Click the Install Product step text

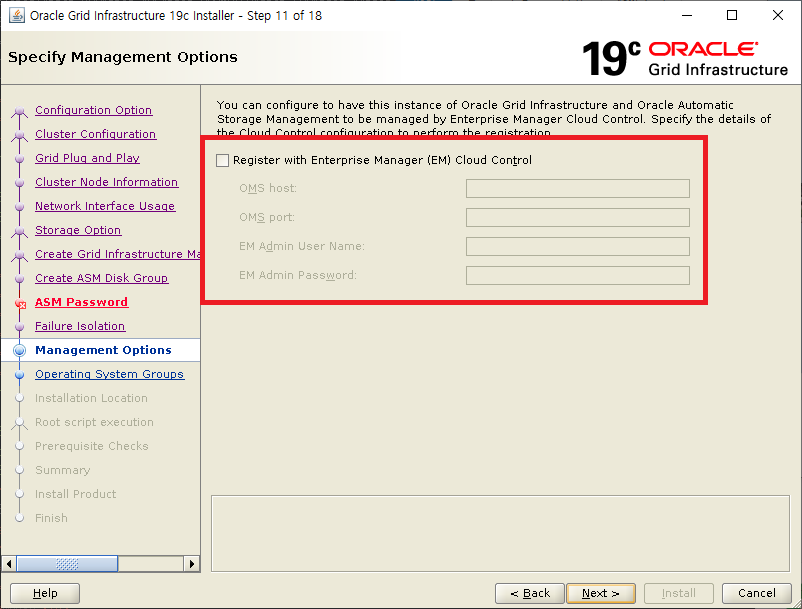click(75, 494)
